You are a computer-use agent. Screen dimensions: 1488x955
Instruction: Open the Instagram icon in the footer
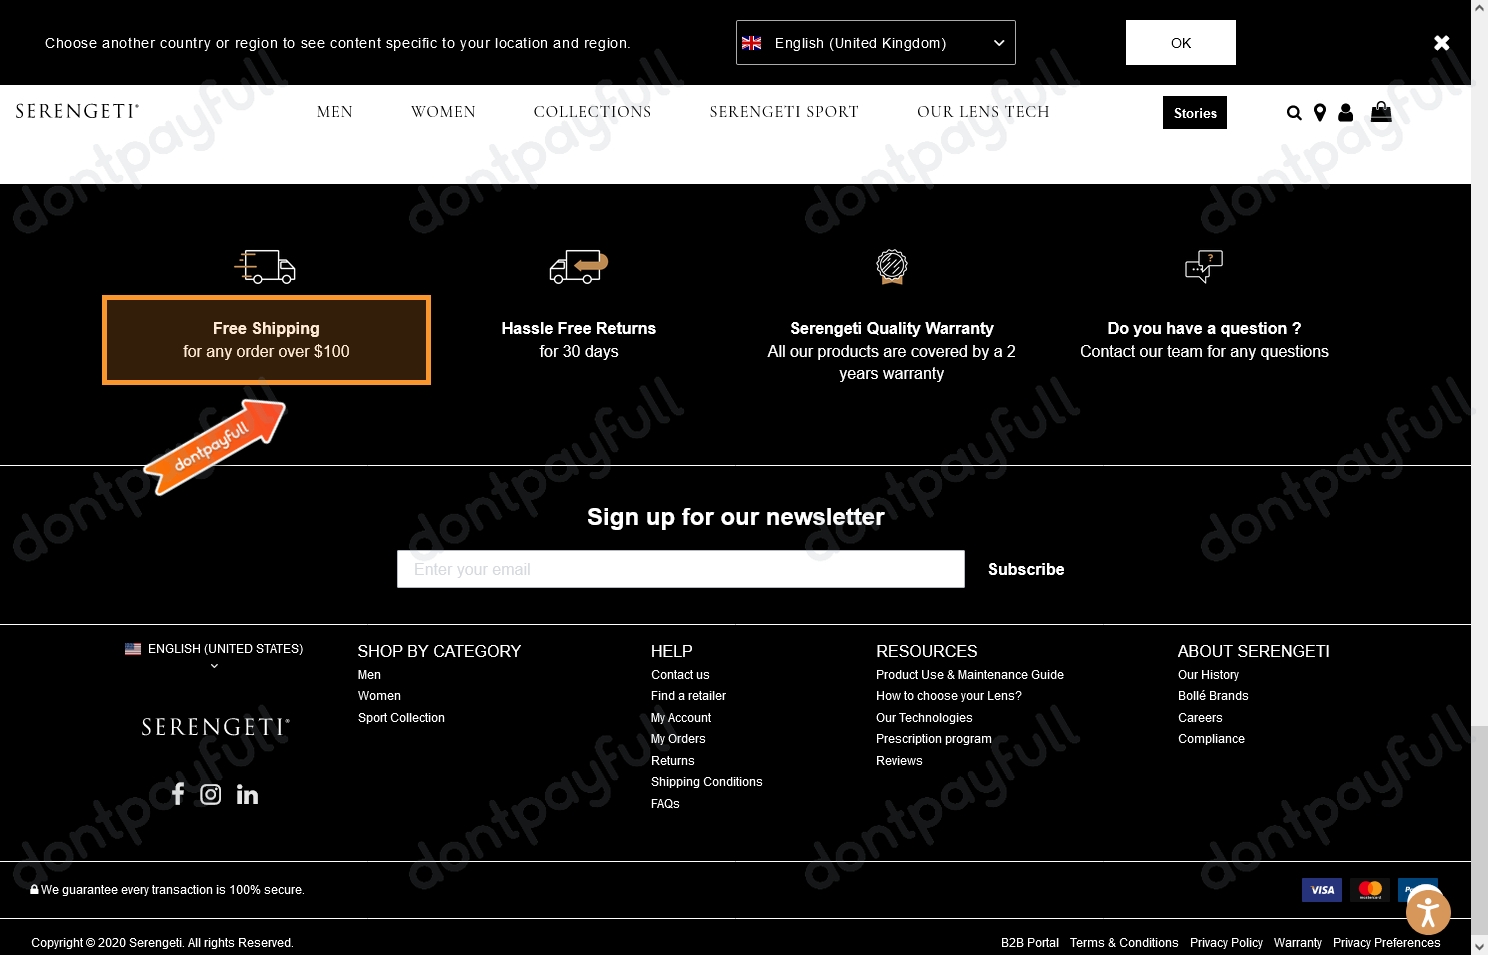pos(211,793)
